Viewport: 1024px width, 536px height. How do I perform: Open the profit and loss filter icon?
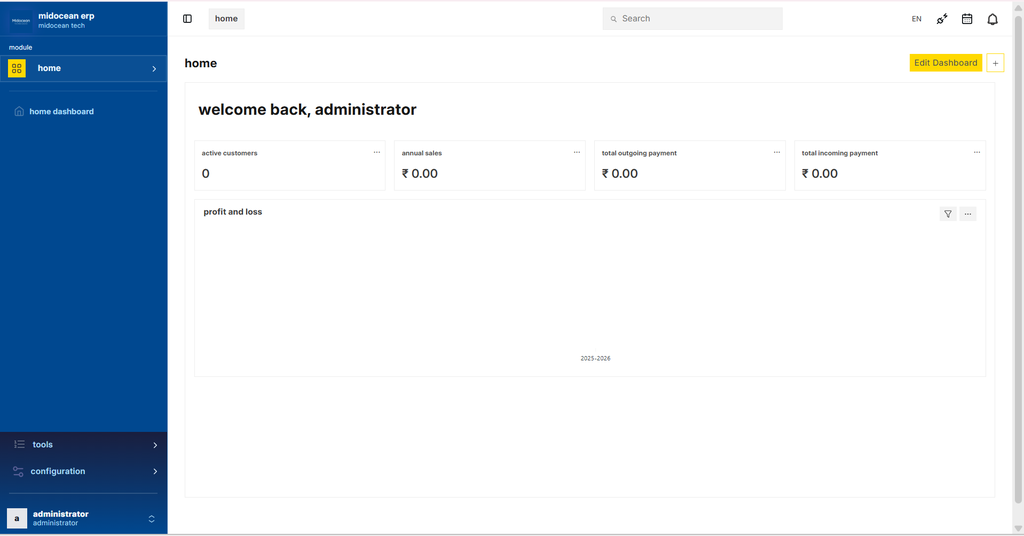(948, 214)
